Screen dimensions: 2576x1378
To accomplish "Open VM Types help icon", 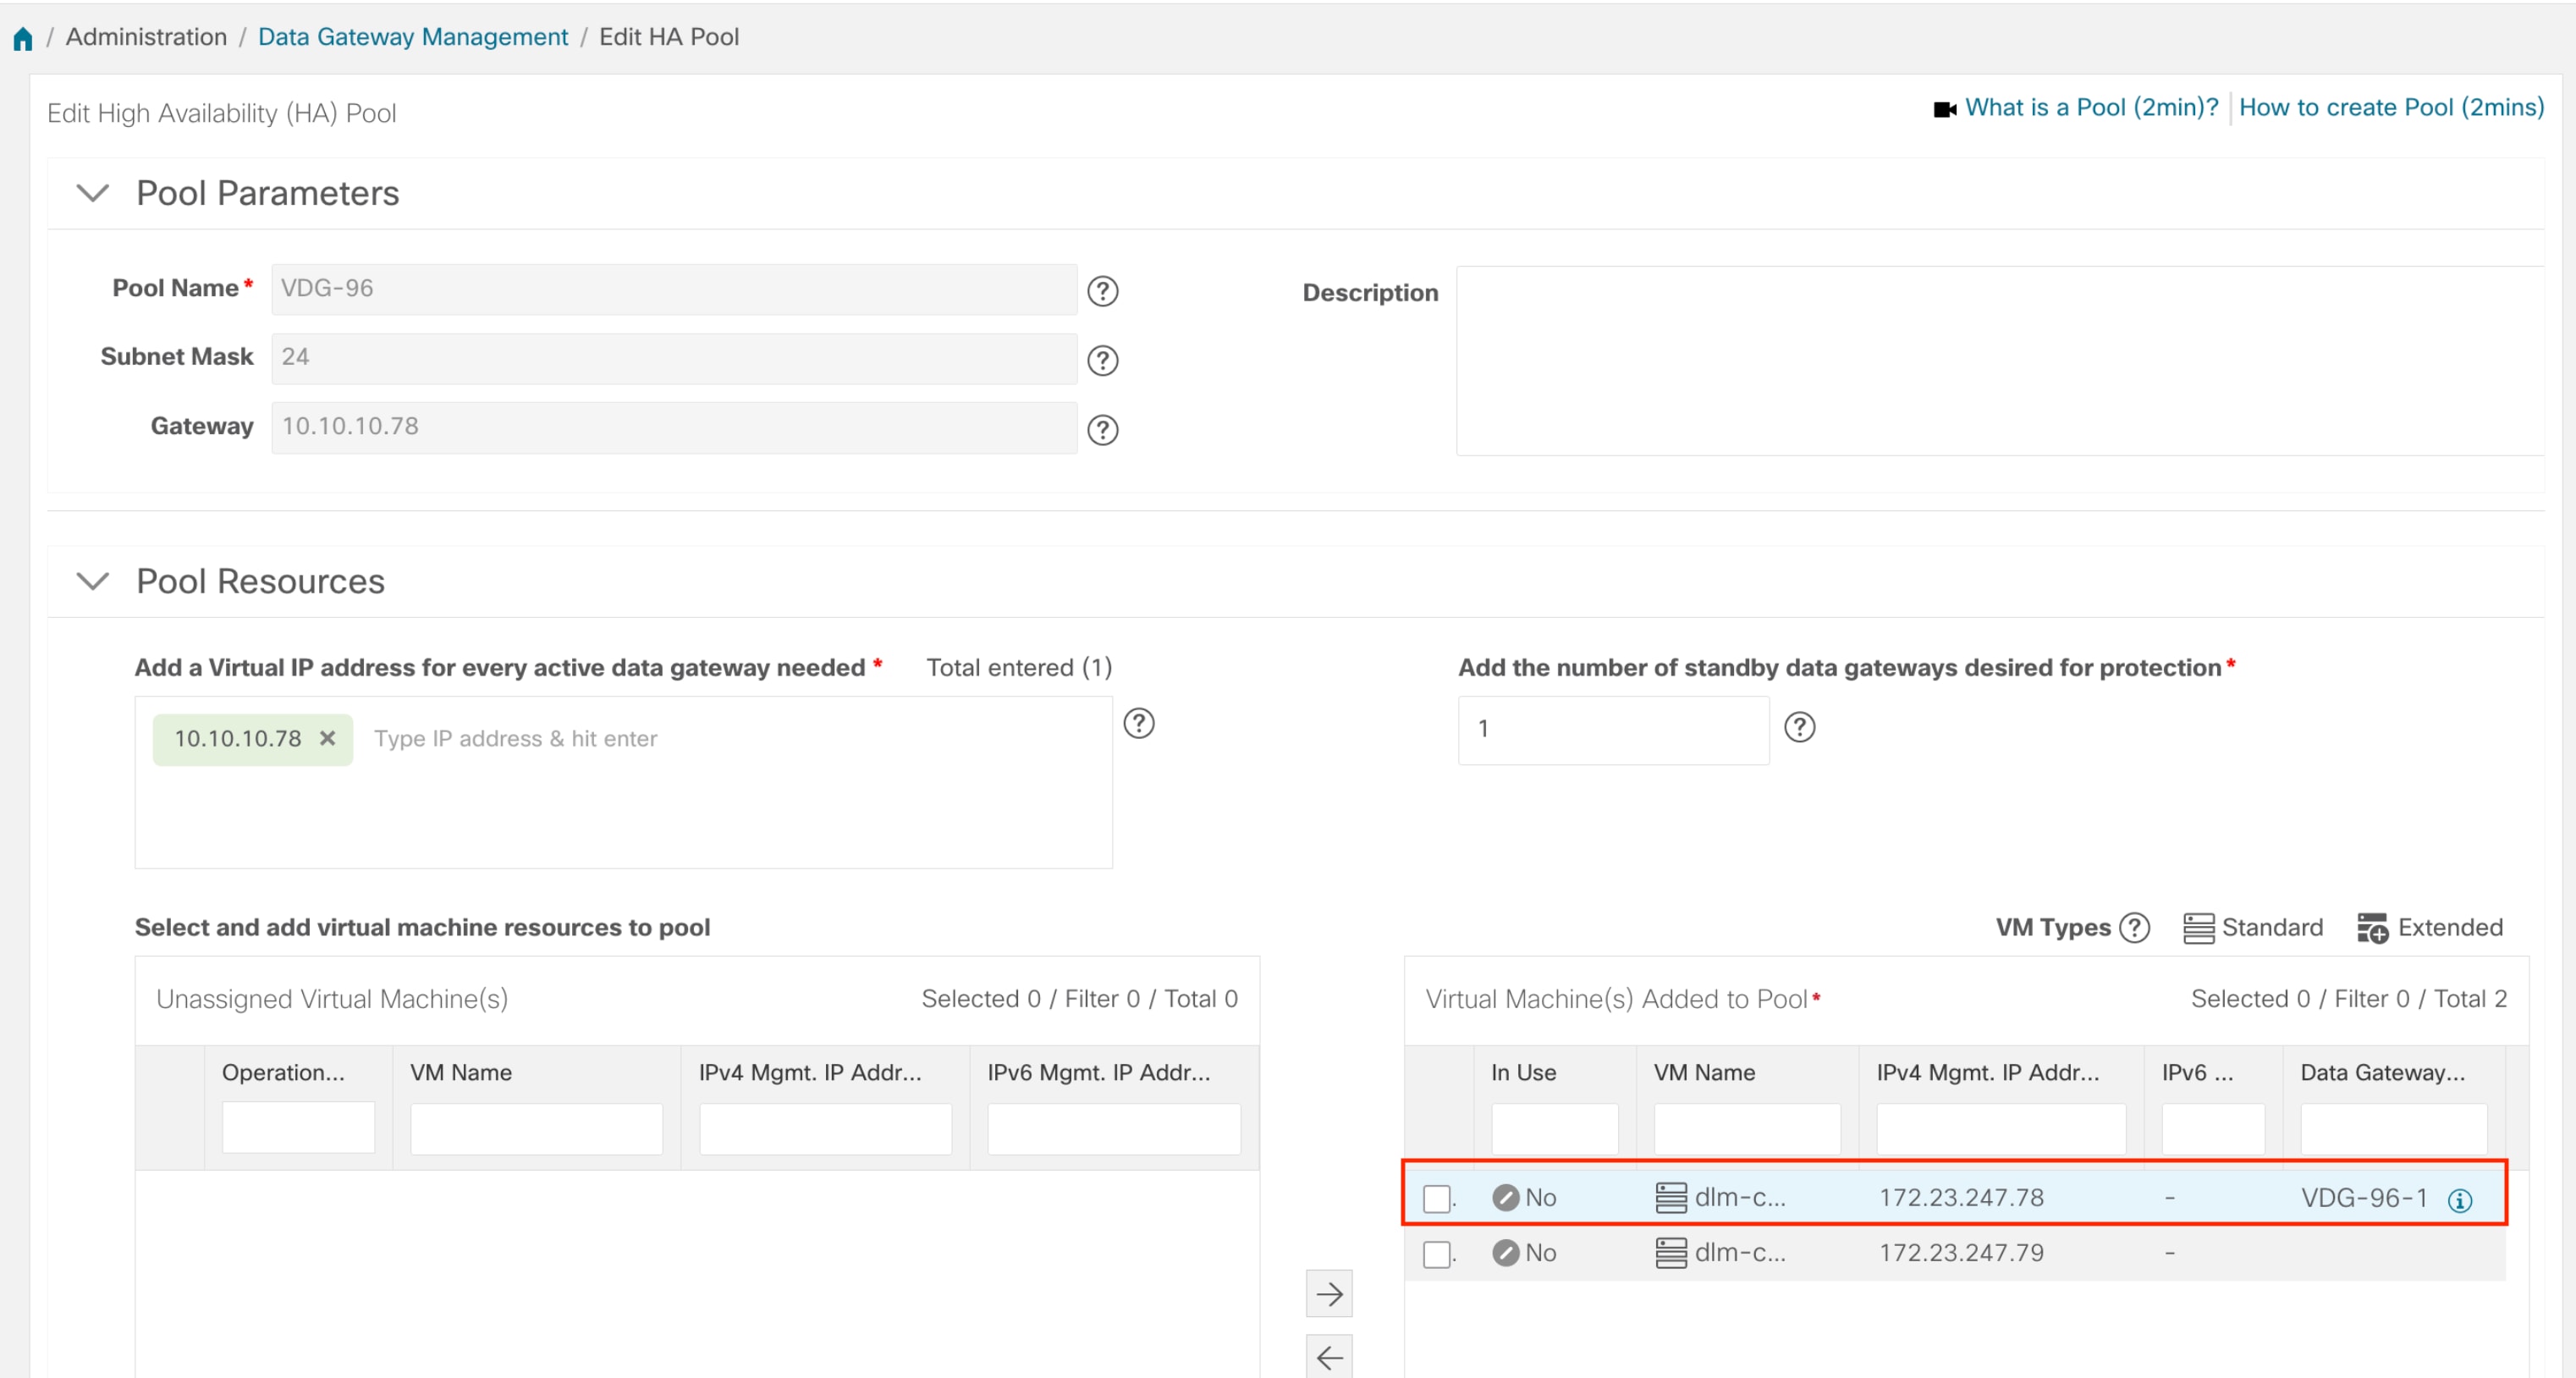I will point(2134,927).
